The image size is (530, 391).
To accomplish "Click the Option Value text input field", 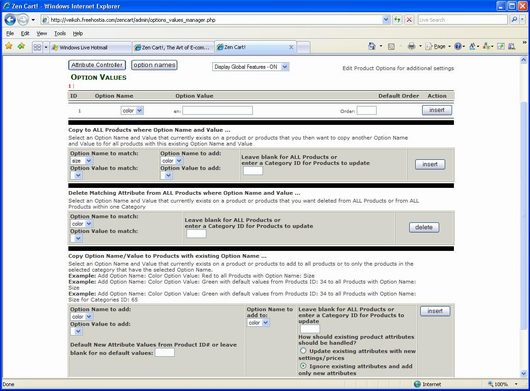I will [217, 111].
